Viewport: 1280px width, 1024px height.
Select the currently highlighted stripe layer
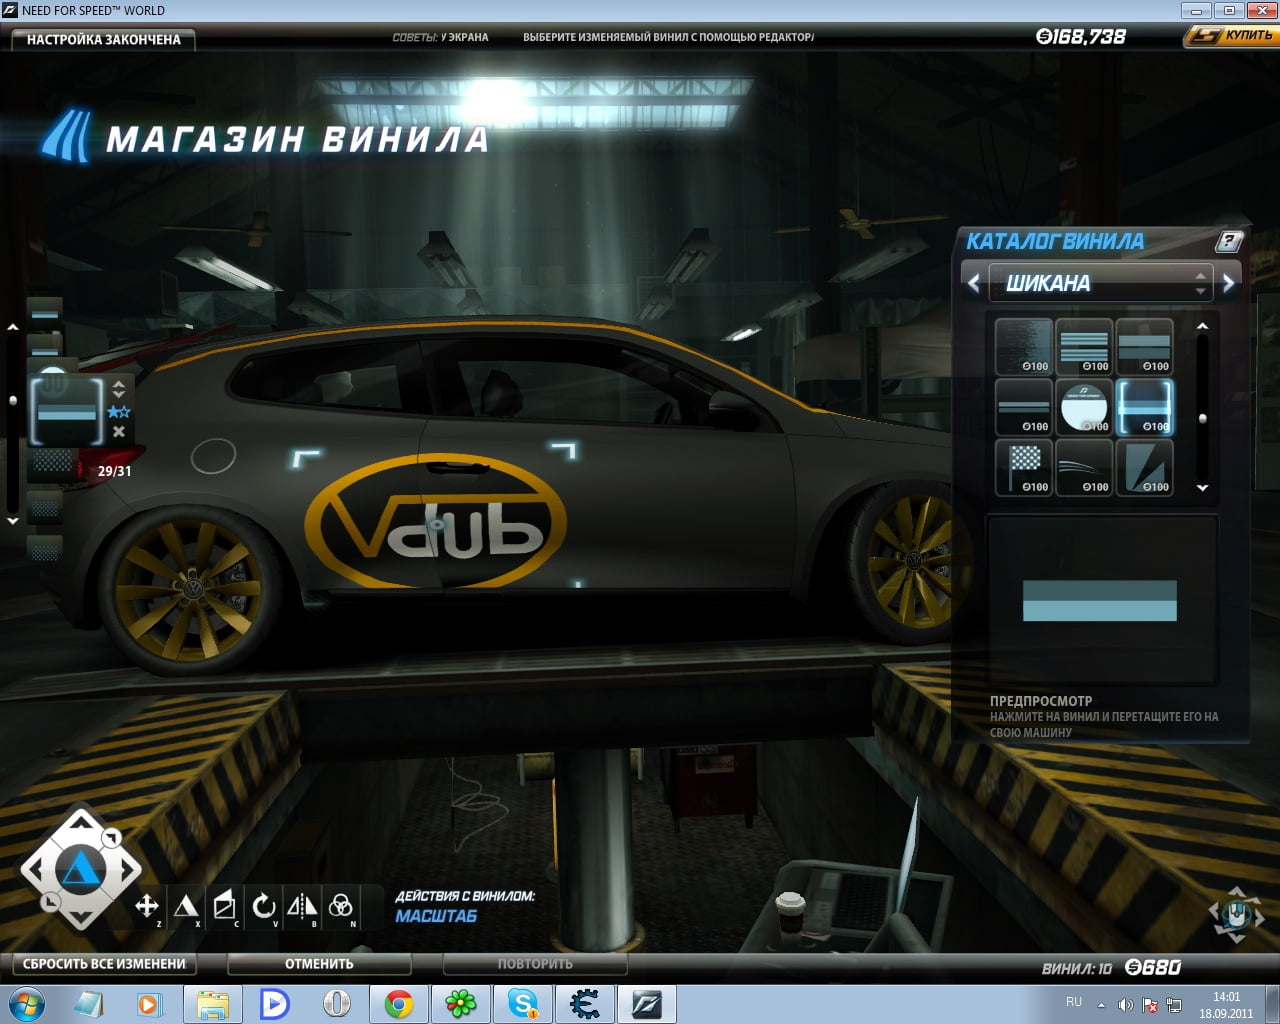pos(68,410)
